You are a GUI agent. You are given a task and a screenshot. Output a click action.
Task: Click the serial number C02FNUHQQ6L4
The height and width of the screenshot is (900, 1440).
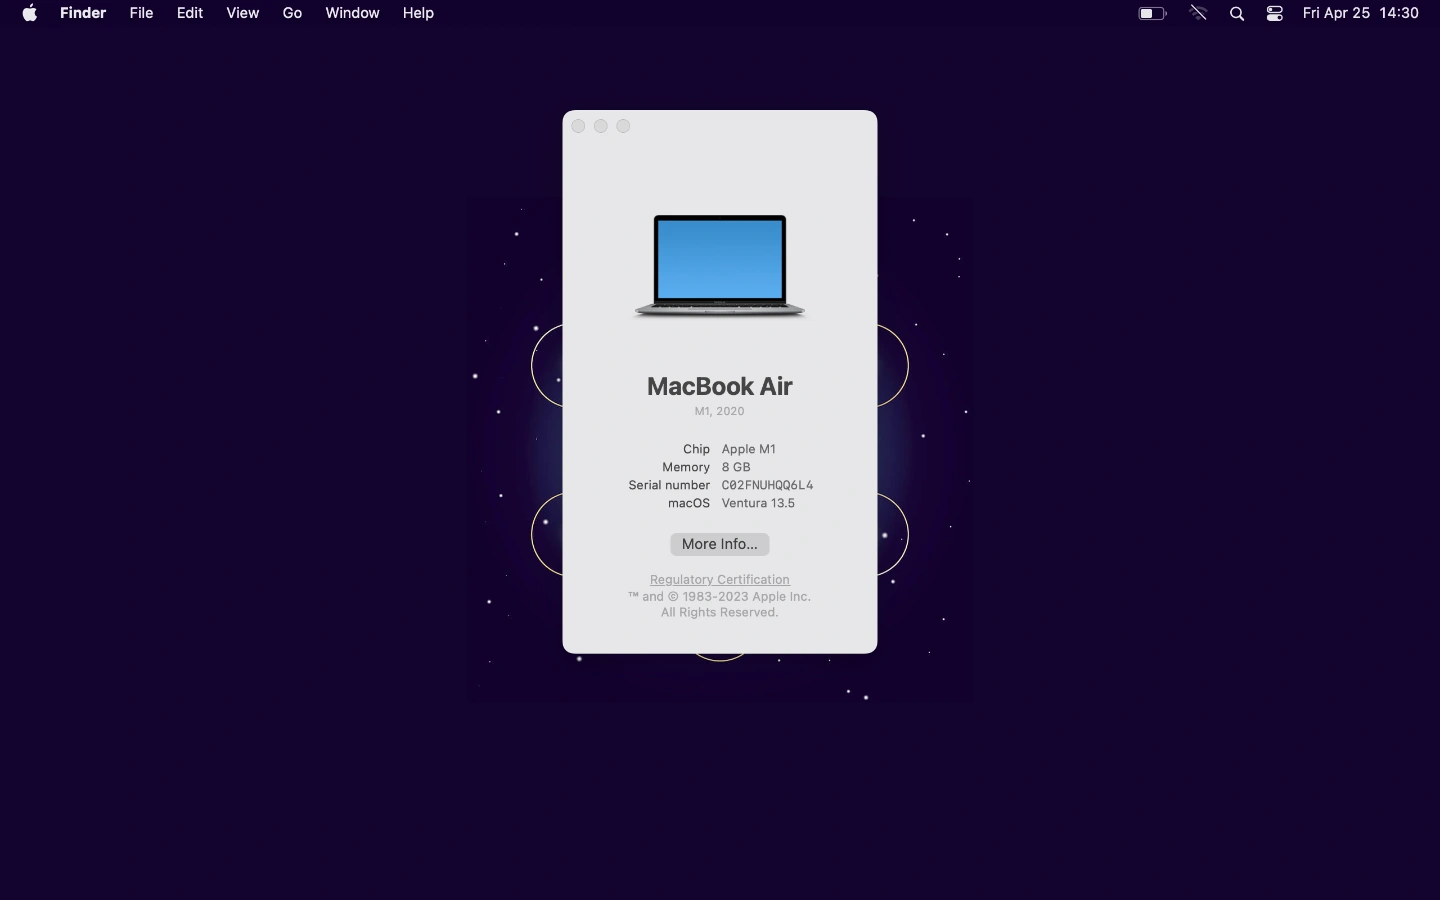point(767,485)
